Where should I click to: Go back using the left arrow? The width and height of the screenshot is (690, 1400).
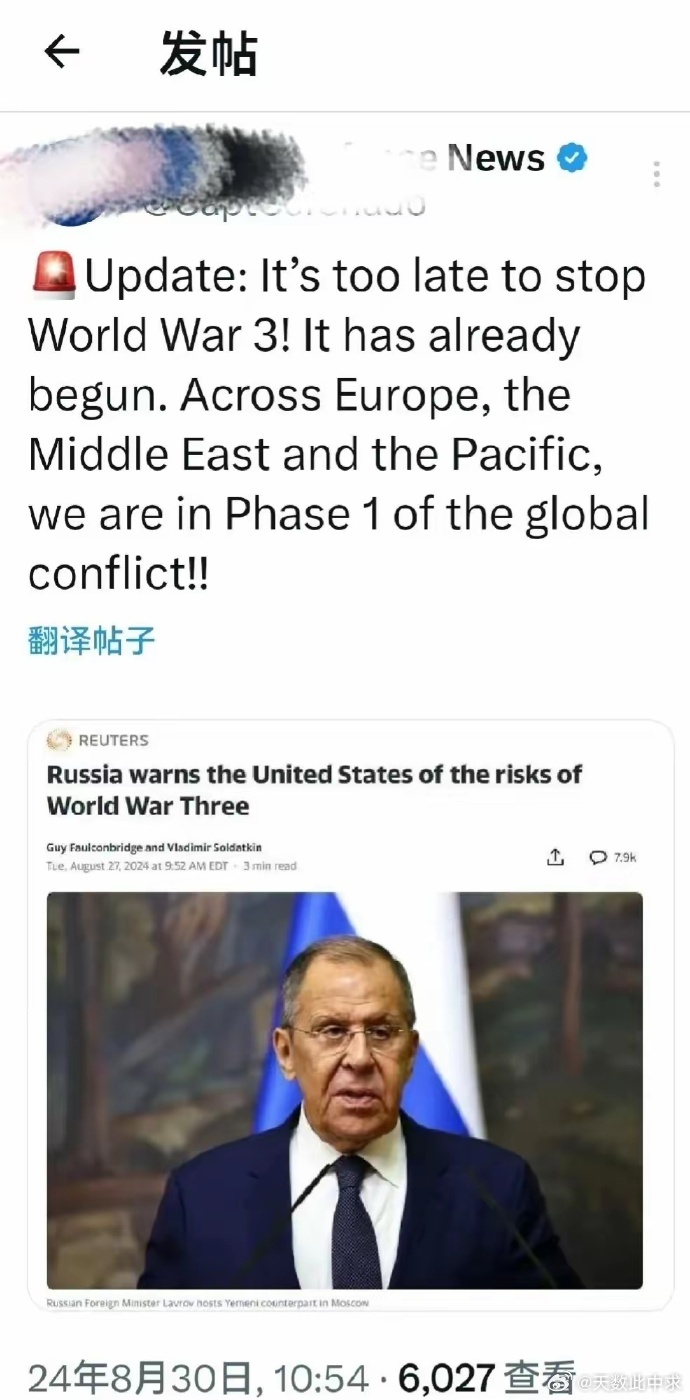[62, 52]
